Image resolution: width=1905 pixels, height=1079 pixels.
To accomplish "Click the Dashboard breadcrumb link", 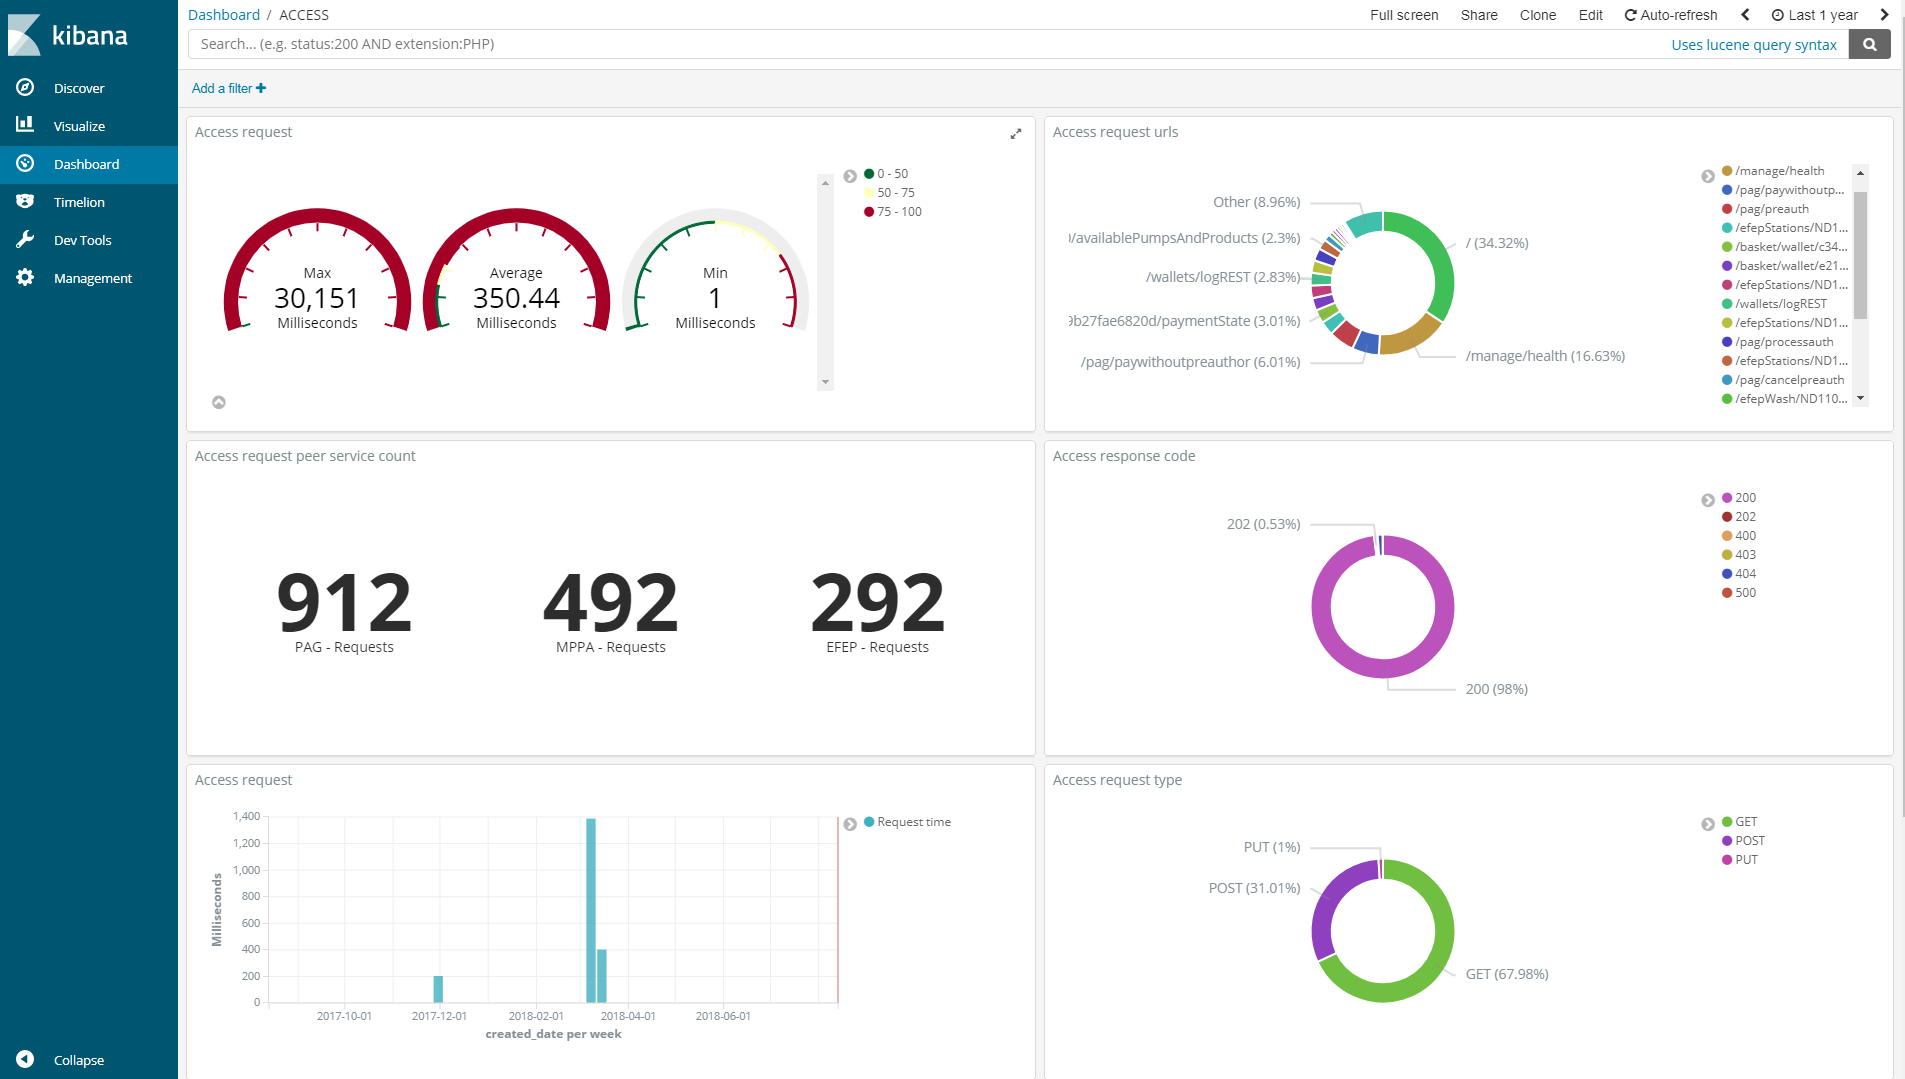I will [224, 15].
